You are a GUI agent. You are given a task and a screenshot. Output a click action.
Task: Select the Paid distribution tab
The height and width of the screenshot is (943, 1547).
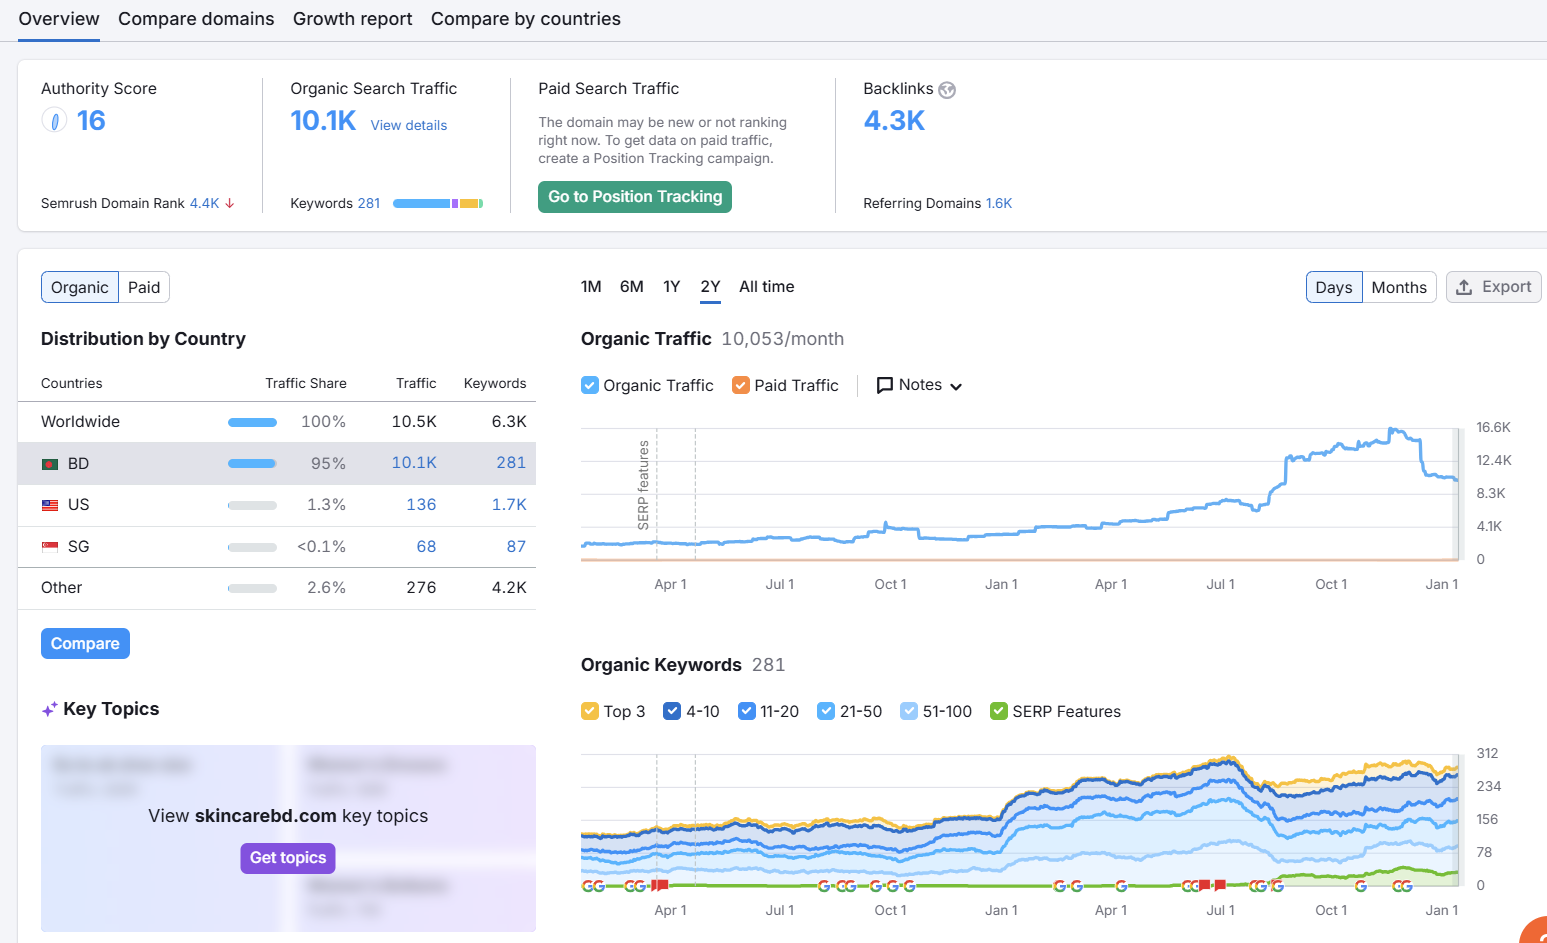pos(144,287)
